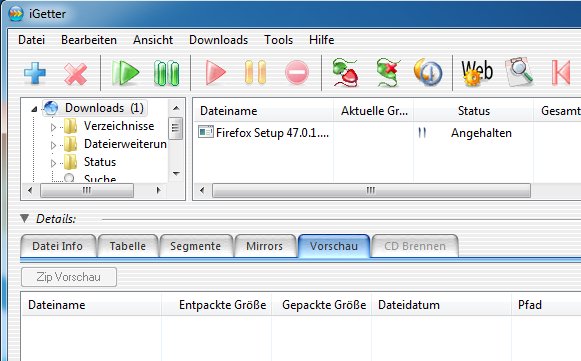The height and width of the screenshot is (361, 581).
Task: Open the scheduler clock icon
Action: pyautogui.click(x=428, y=72)
